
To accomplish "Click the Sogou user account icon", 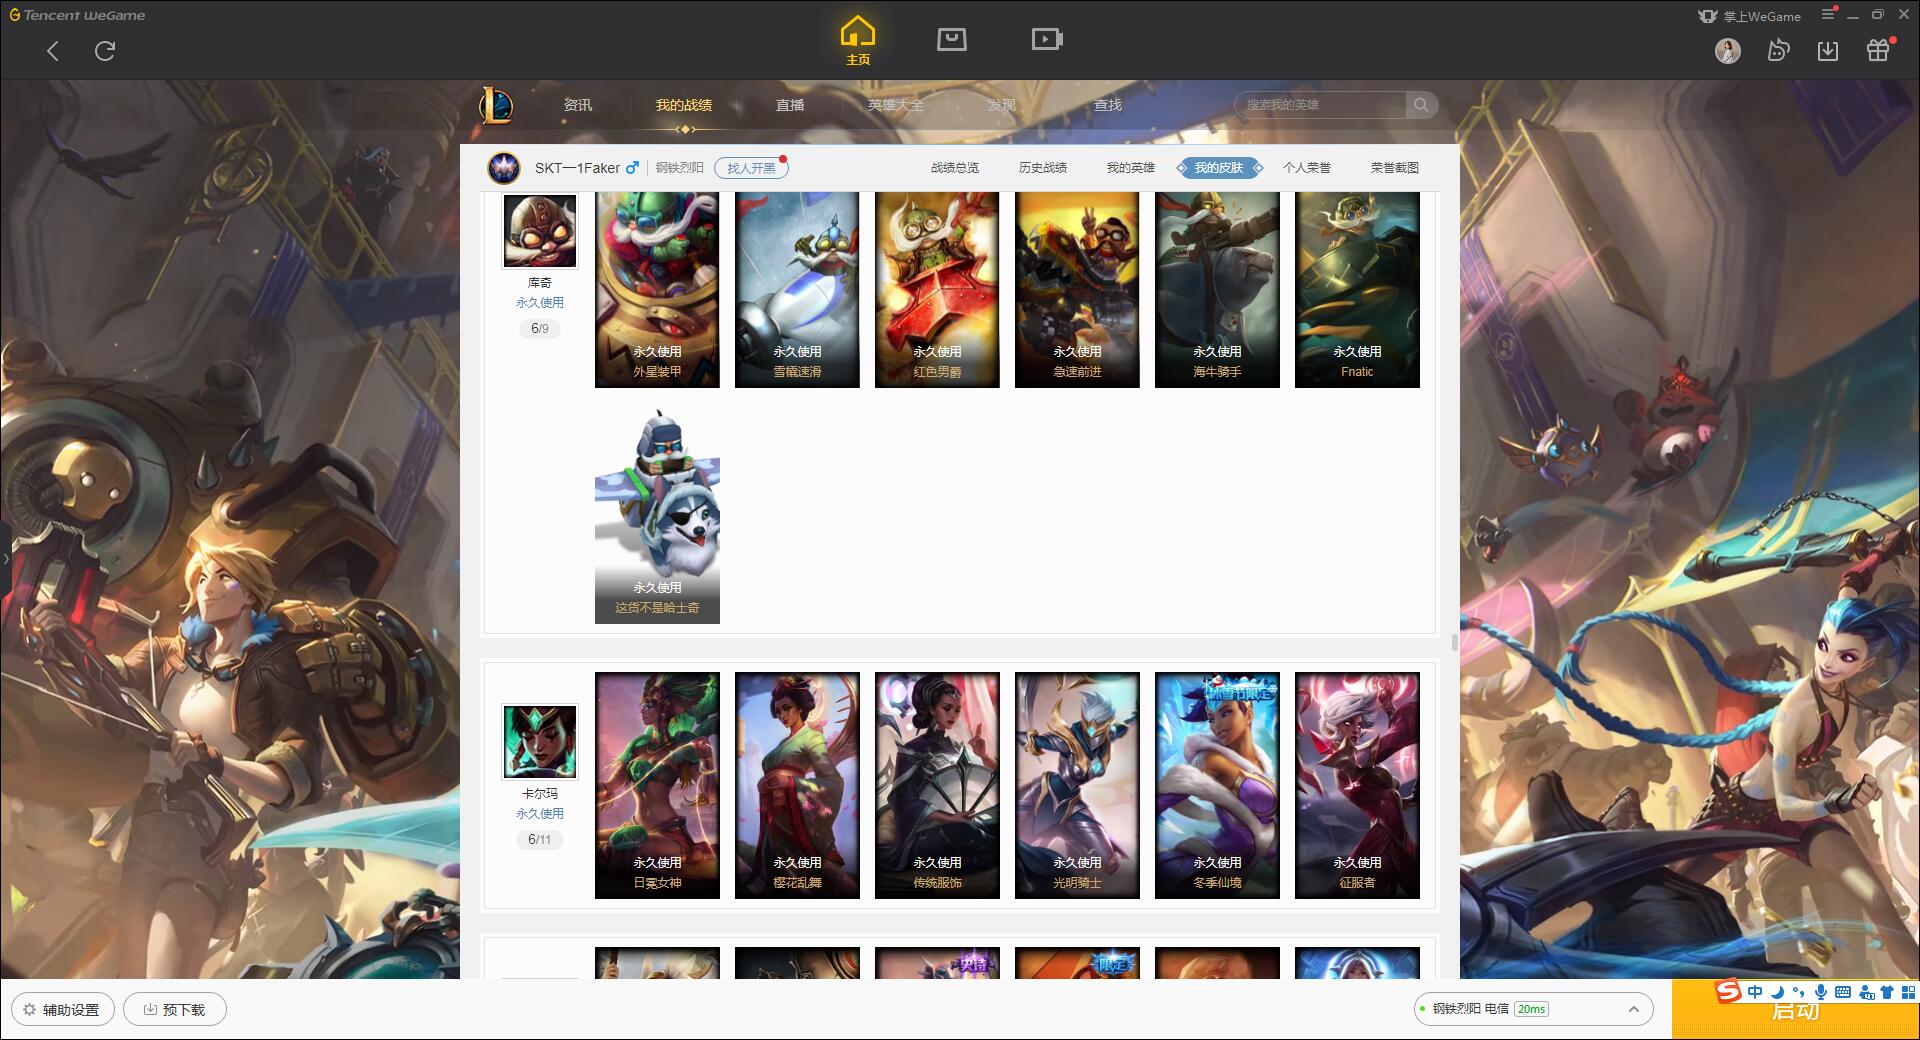I will point(1865,992).
